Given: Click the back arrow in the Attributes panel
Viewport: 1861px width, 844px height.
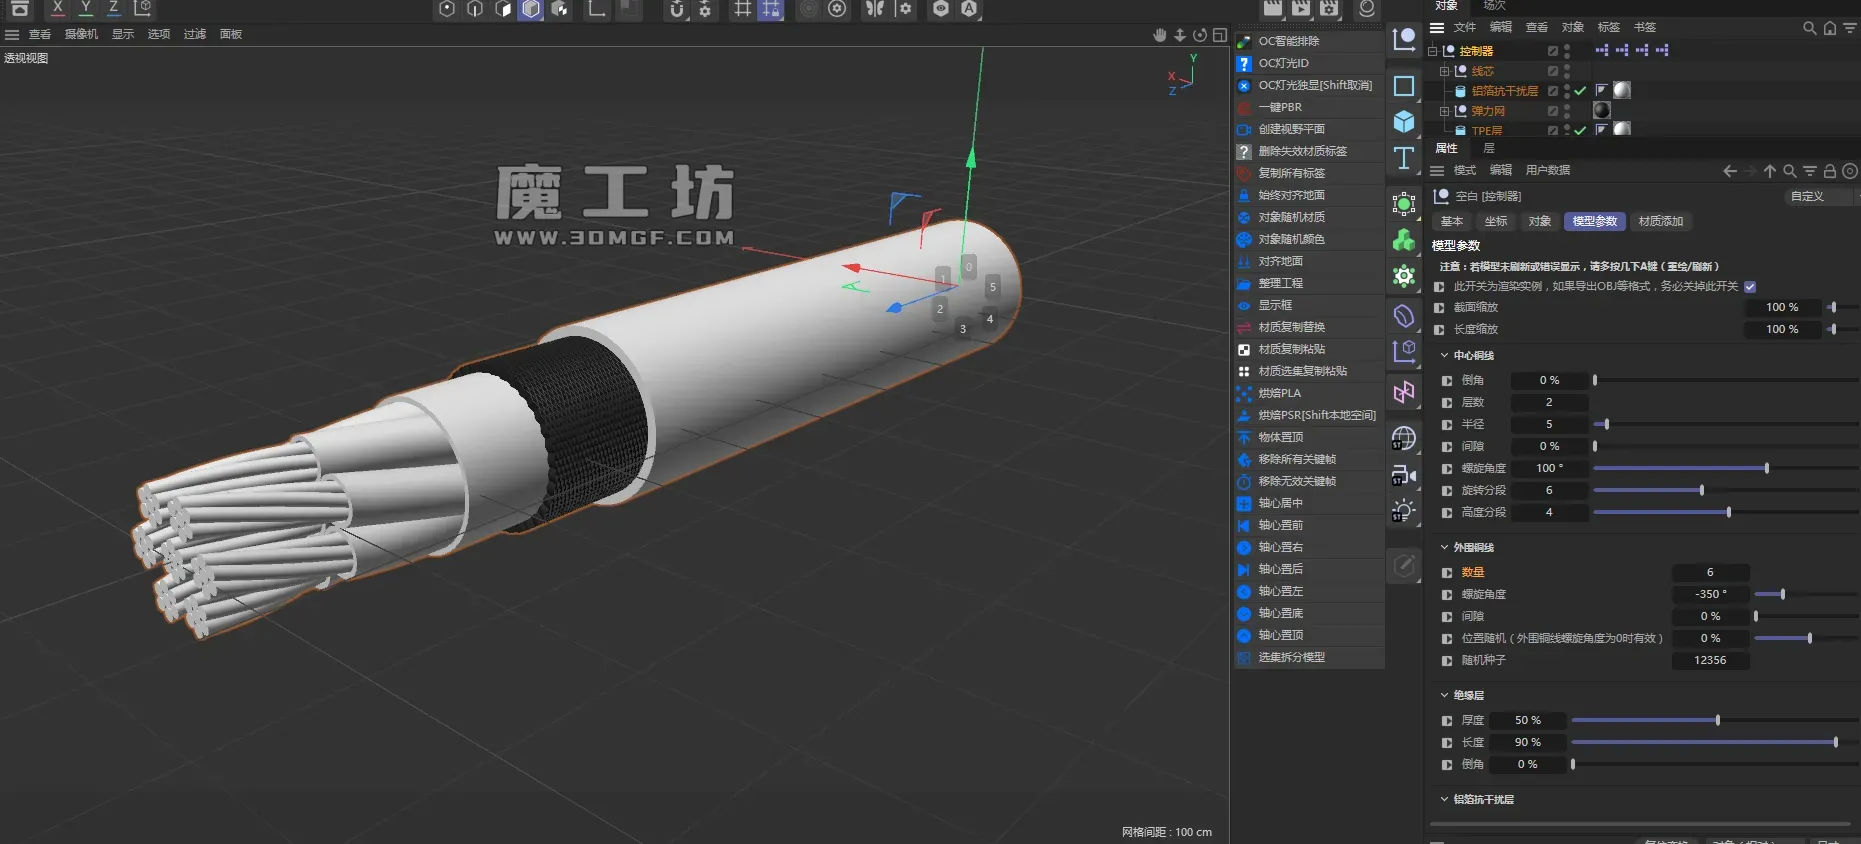Looking at the screenshot, I should pyautogui.click(x=1730, y=171).
